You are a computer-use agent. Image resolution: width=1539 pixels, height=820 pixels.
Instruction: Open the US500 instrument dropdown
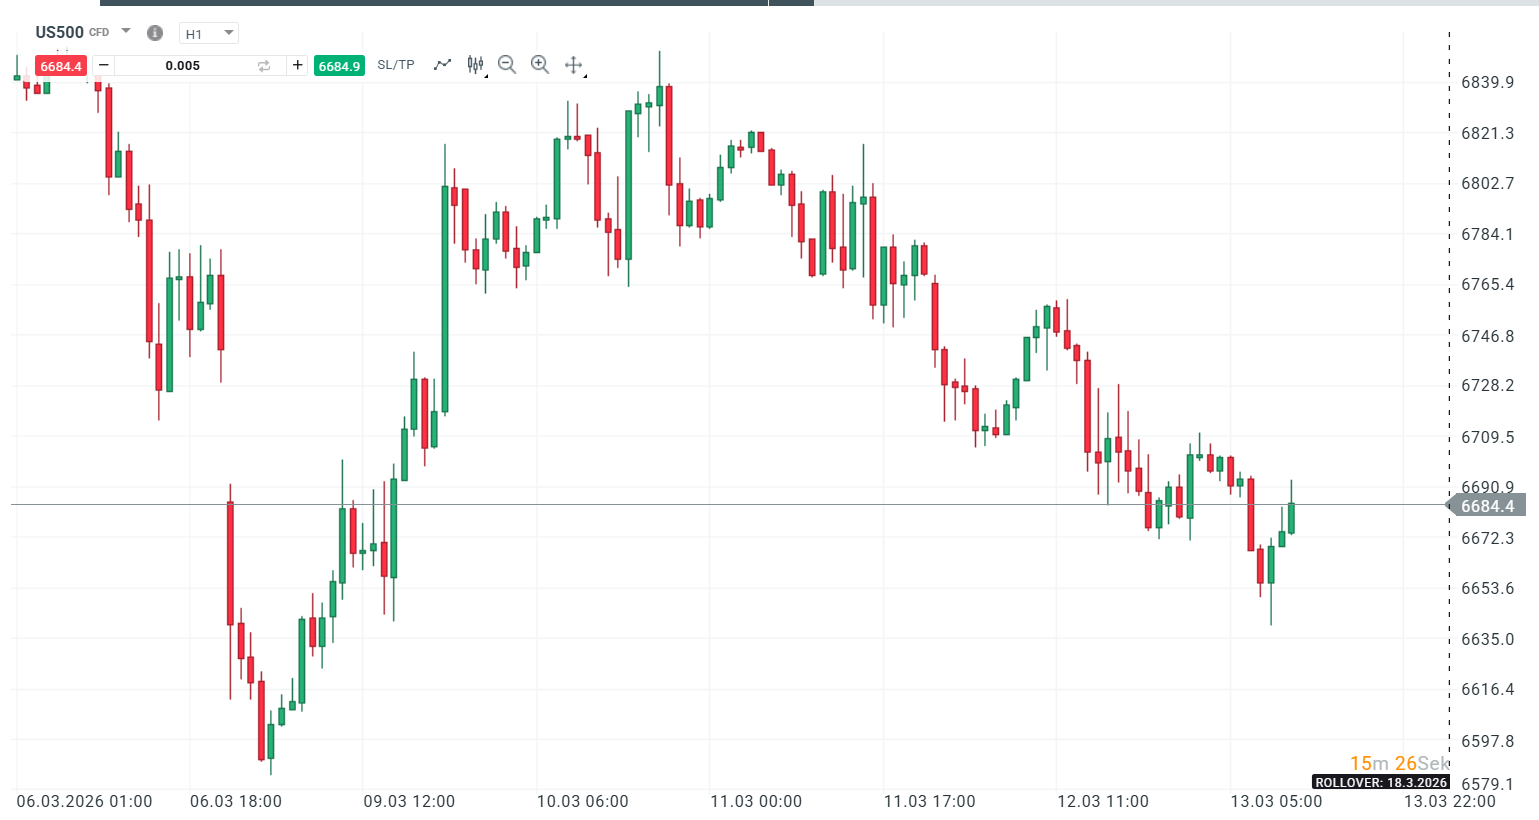(124, 31)
